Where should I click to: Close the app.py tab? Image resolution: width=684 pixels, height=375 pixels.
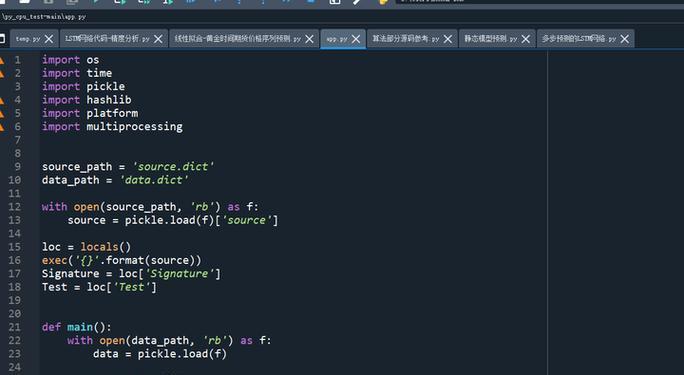(356, 39)
